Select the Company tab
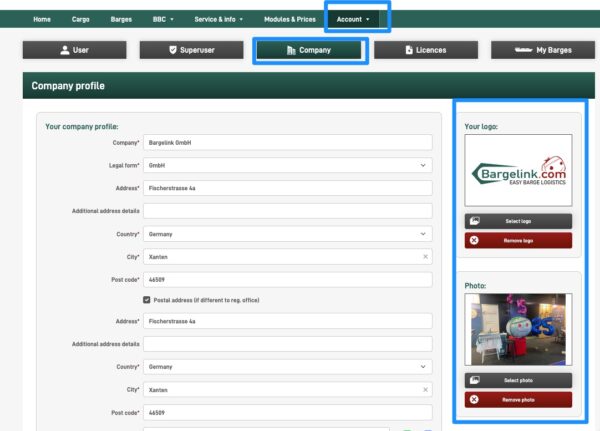This screenshot has height=431, width=600. (x=309, y=50)
